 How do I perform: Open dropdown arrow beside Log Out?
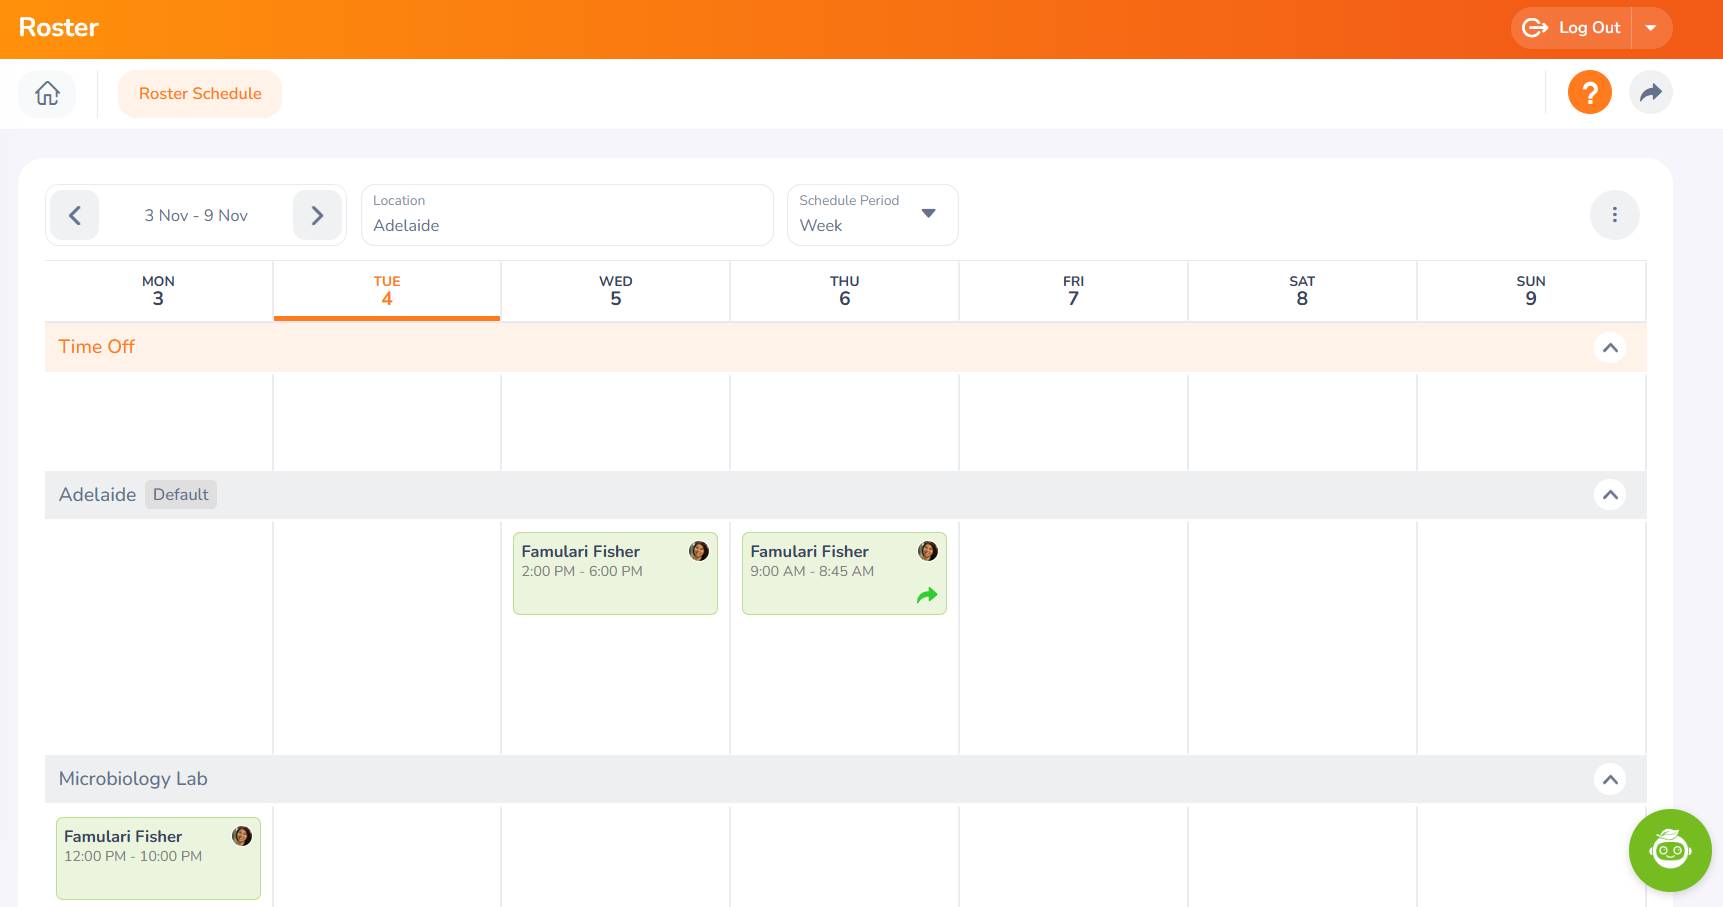click(1651, 28)
